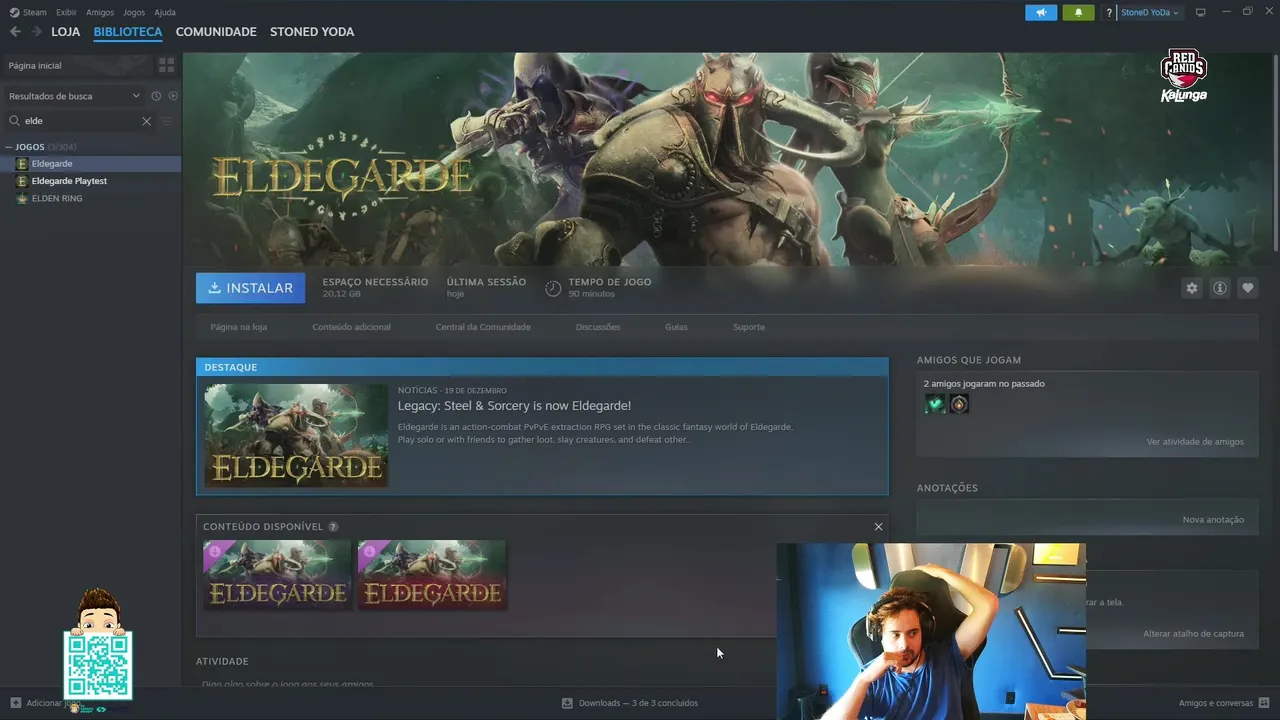This screenshot has width=1280, height=720.
Task: Collapse the JOGOS category
Action: tap(9, 147)
